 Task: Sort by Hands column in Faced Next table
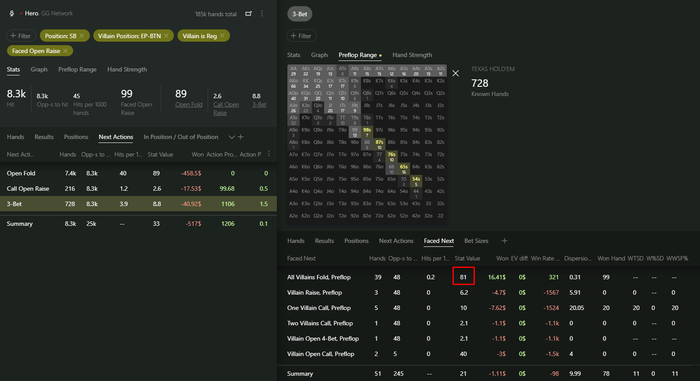pyautogui.click(x=377, y=259)
